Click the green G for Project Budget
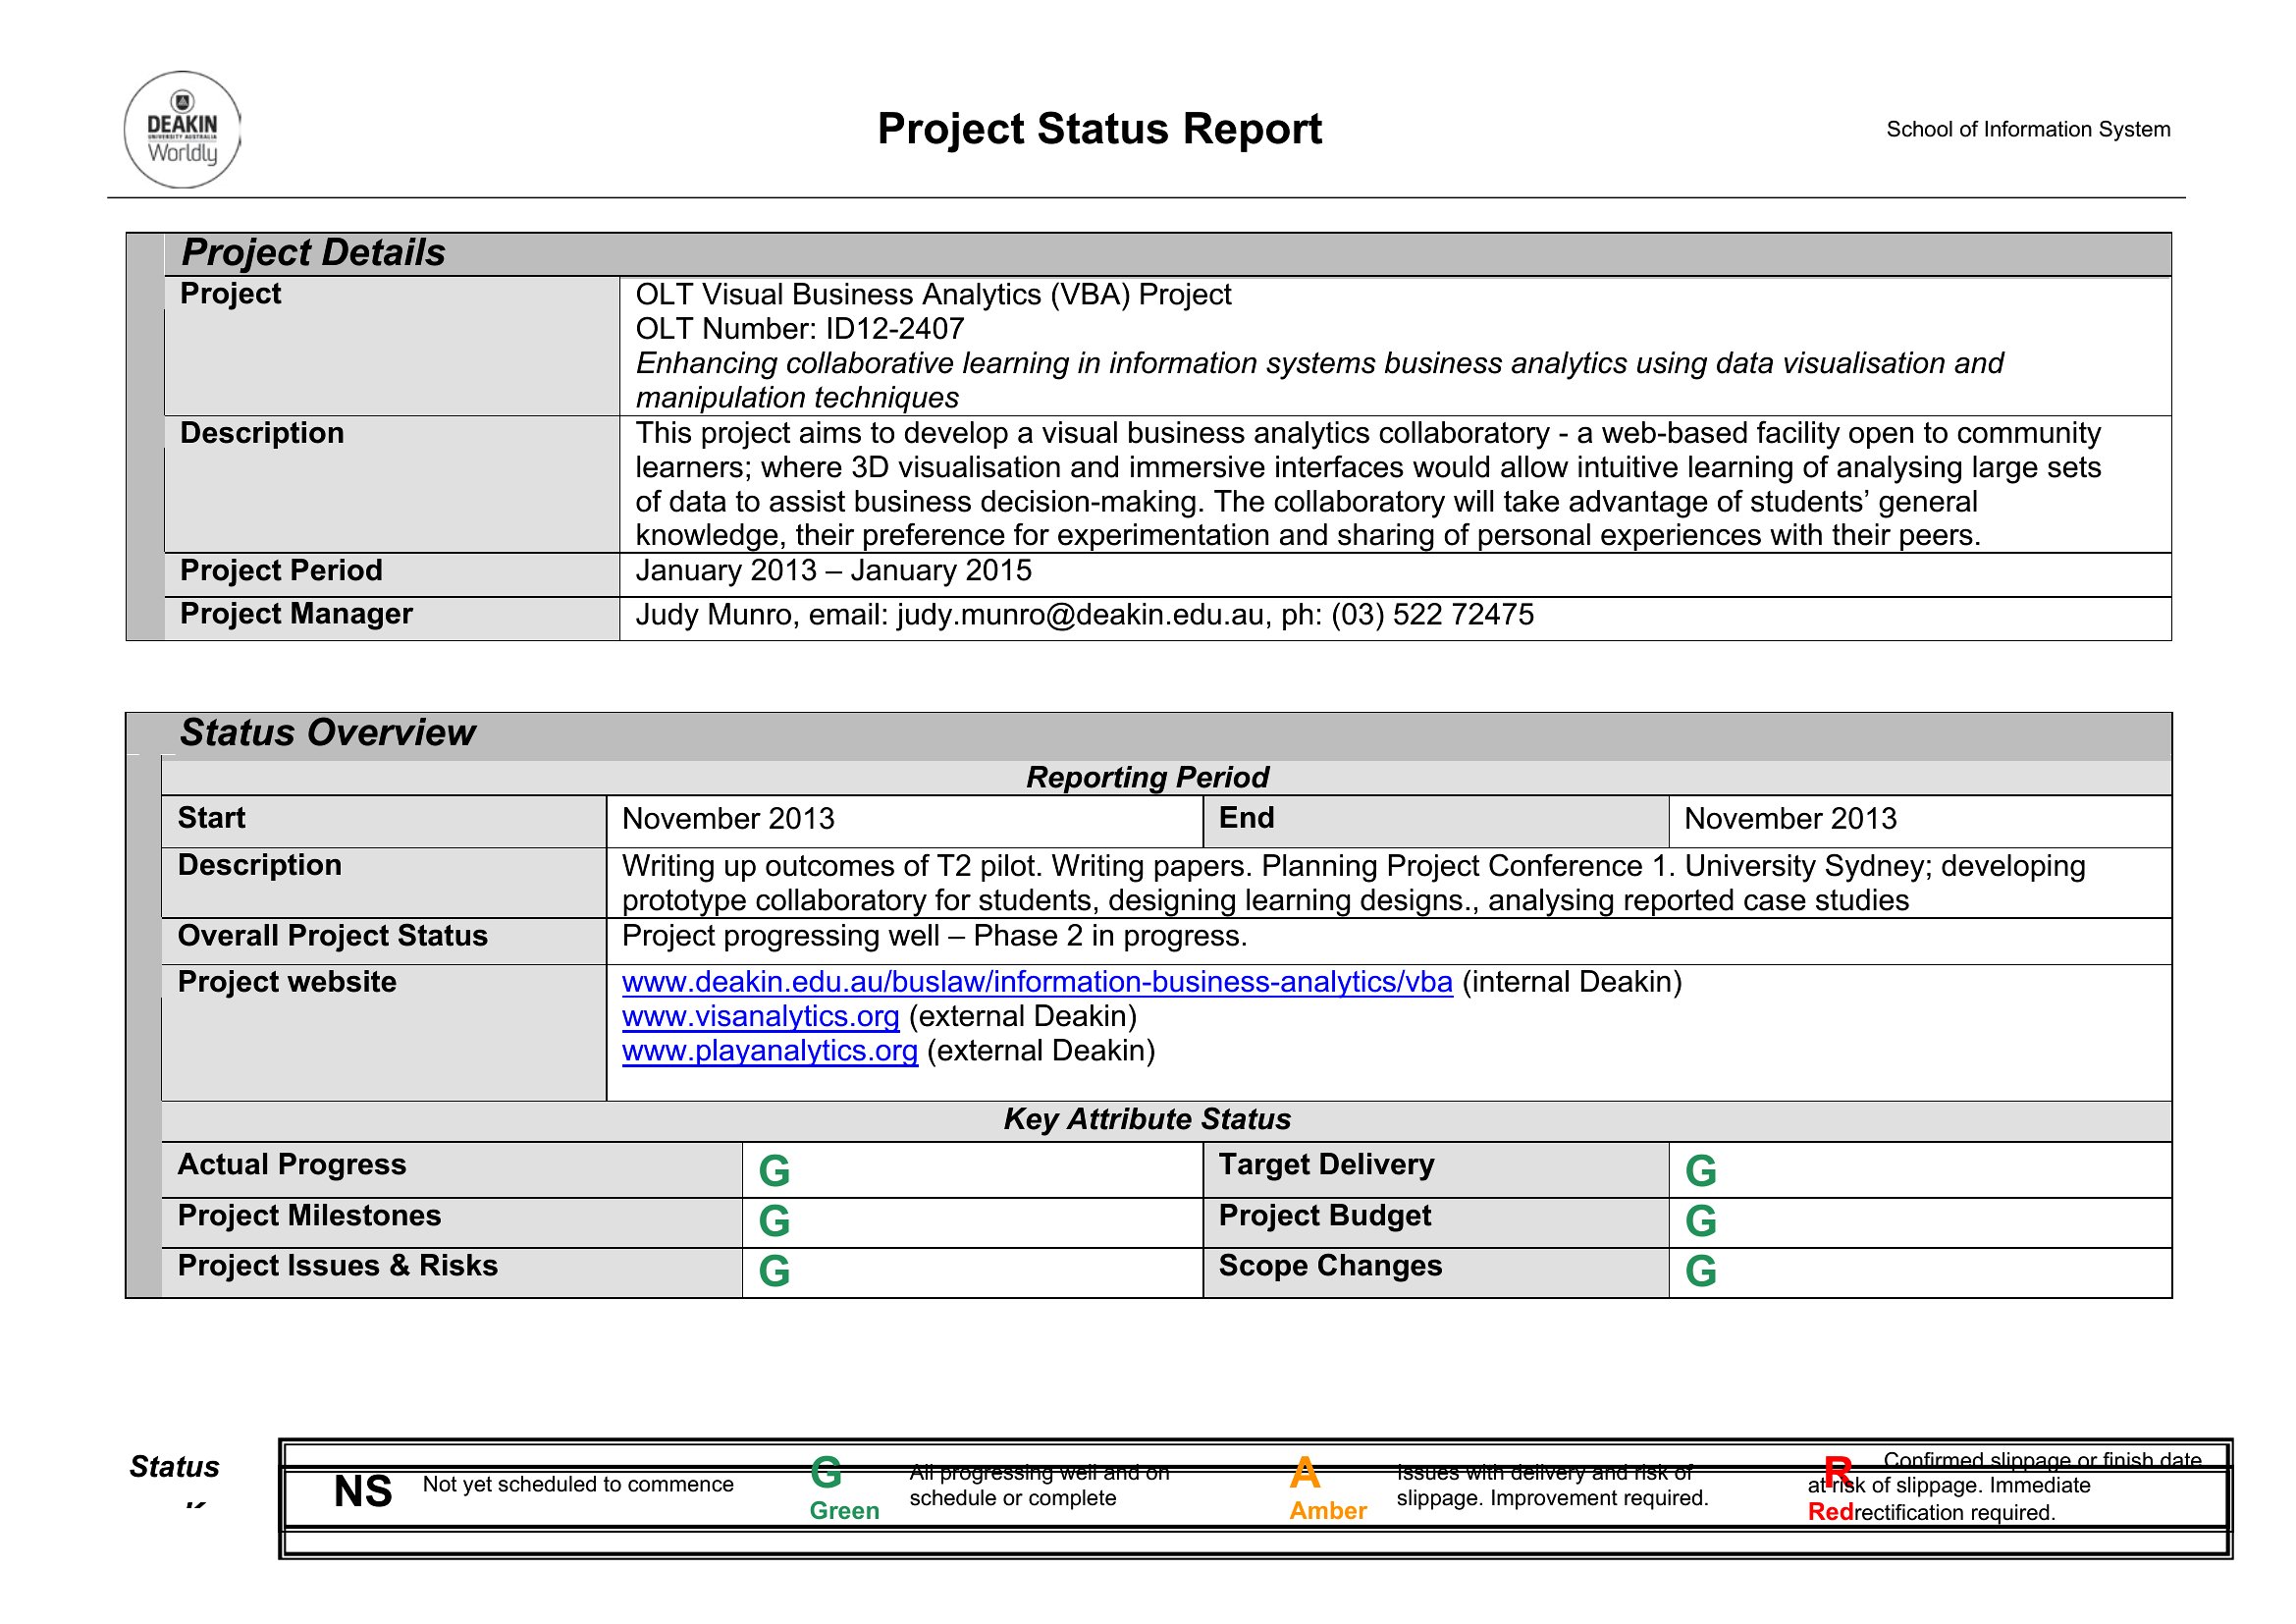 (1700, 1221)
